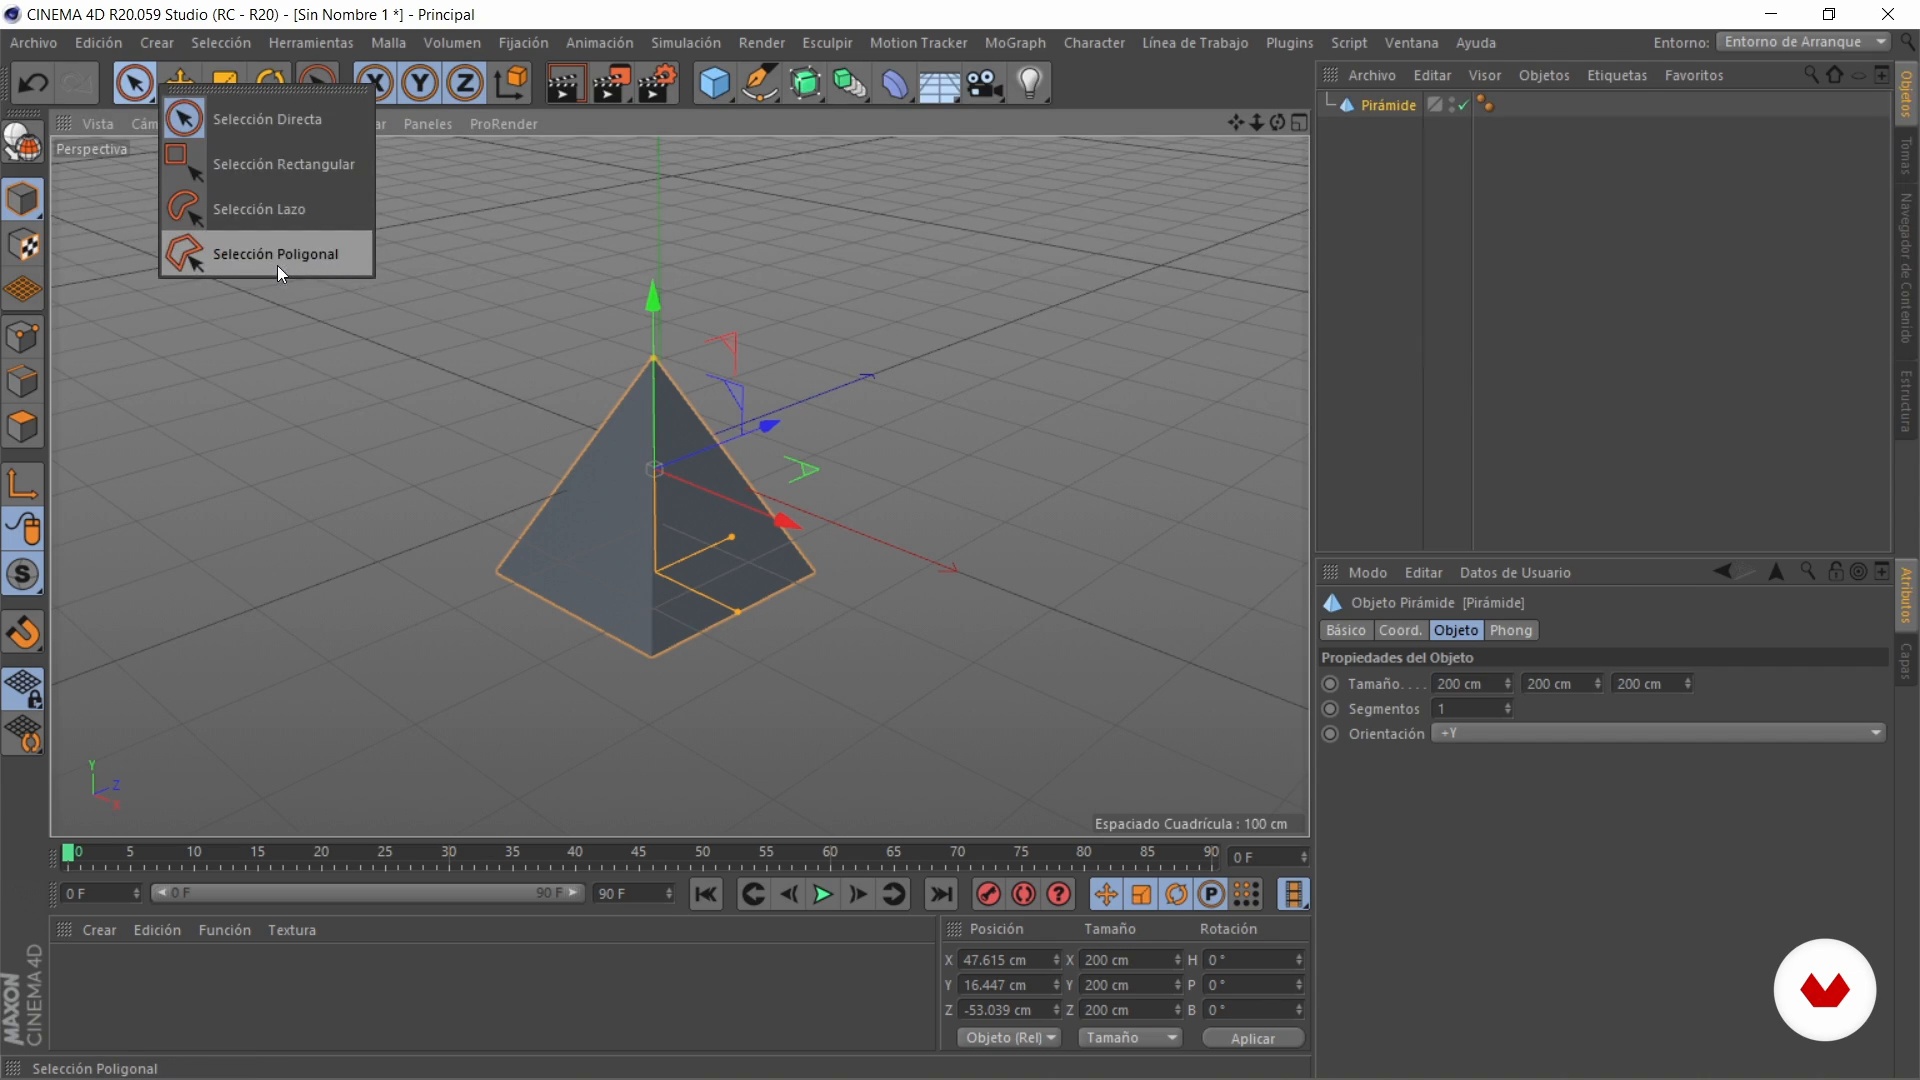
Task: Toggle position keyframe recording icon
Action: 1105,894
